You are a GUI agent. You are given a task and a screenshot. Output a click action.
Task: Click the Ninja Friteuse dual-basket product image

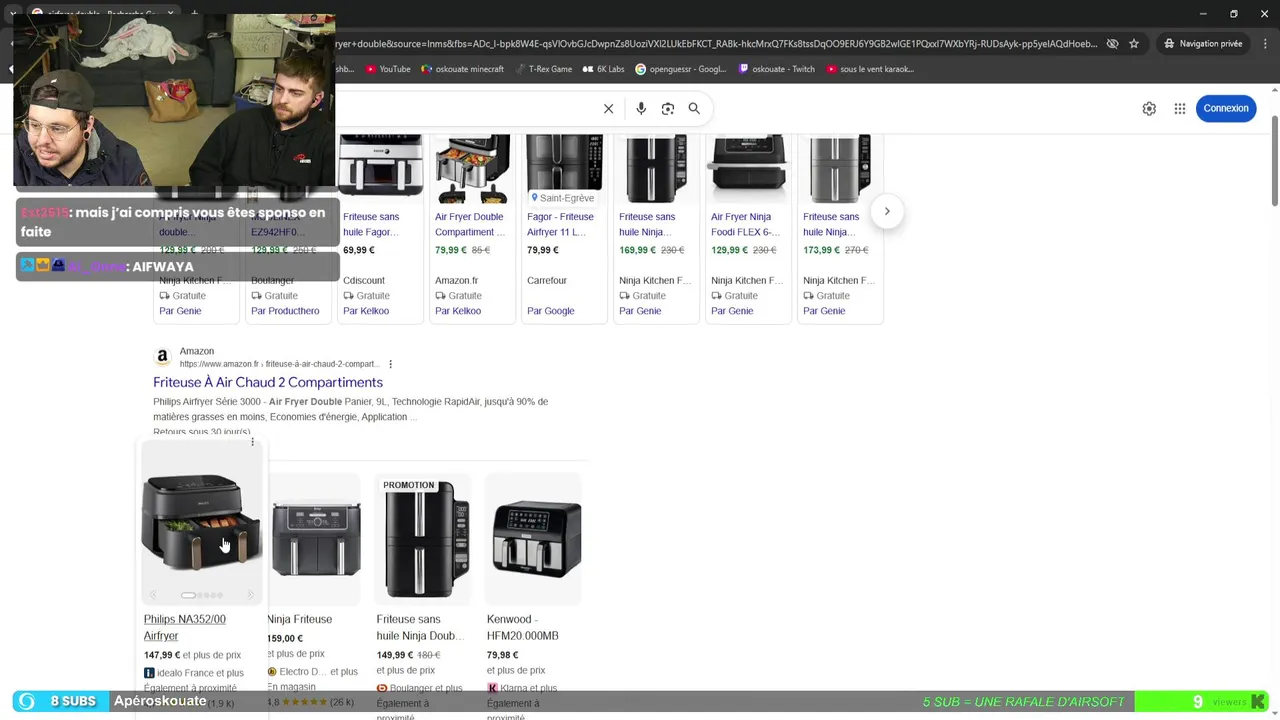pyautogui.click(x=314, y=538)
